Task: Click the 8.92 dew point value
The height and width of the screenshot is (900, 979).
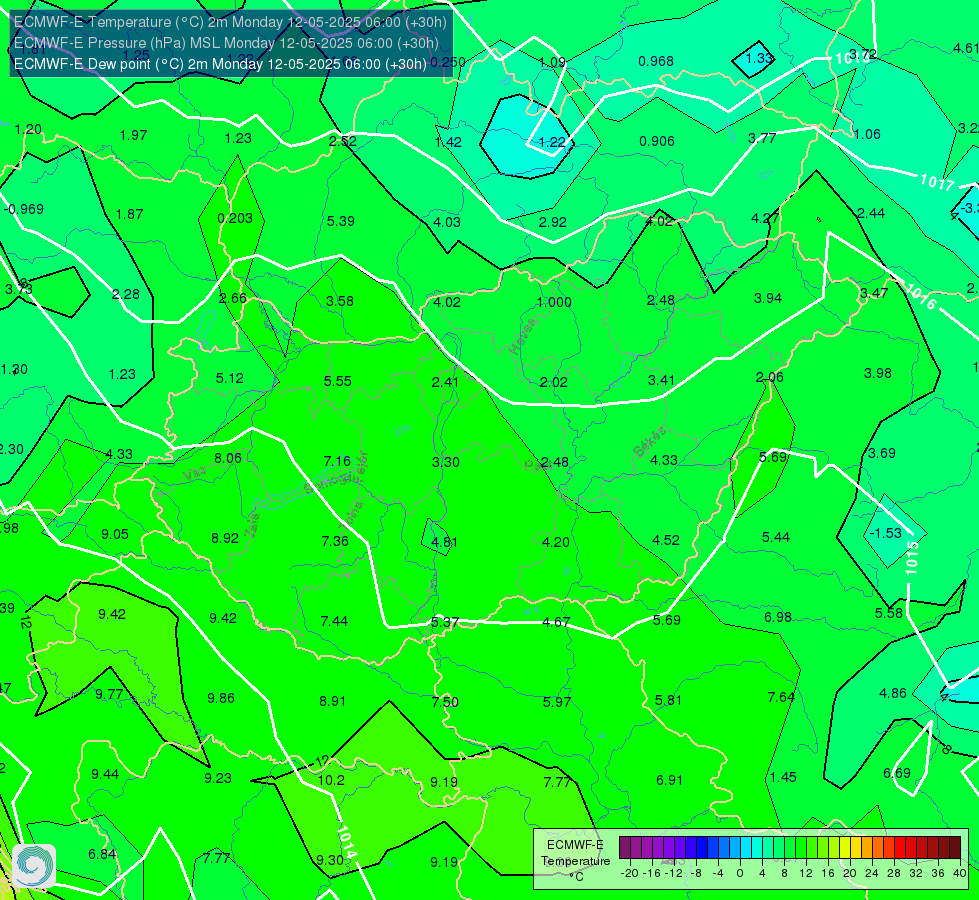Action: point(225,538)
